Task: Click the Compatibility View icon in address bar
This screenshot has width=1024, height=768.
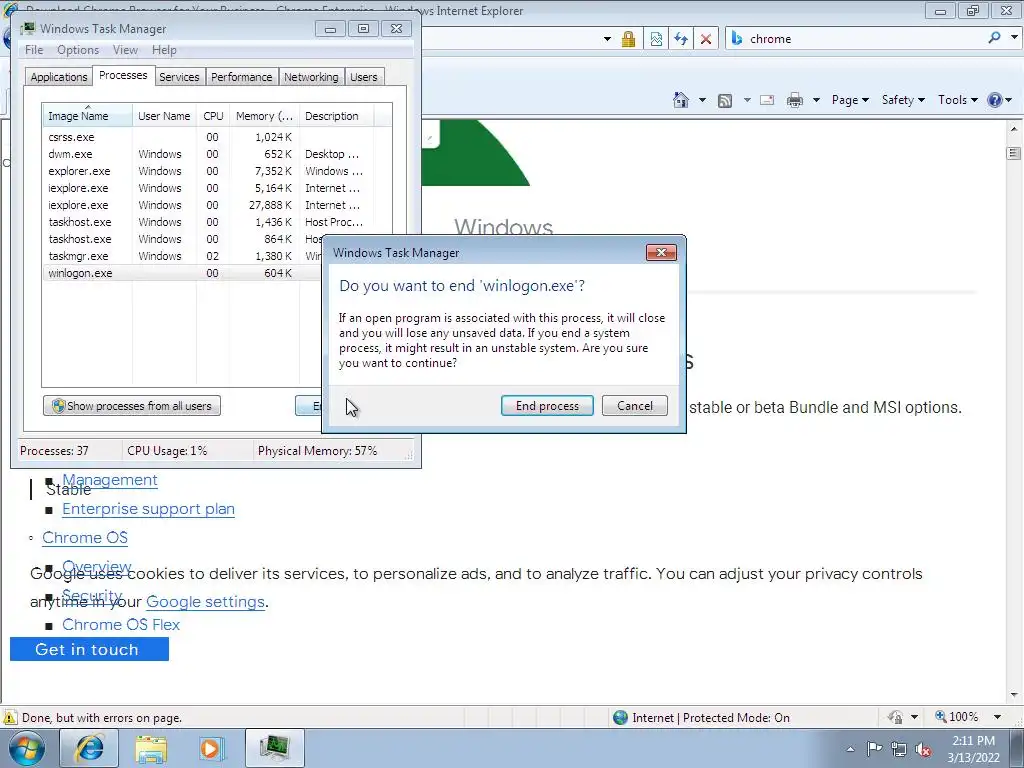Action: (656, 39)
